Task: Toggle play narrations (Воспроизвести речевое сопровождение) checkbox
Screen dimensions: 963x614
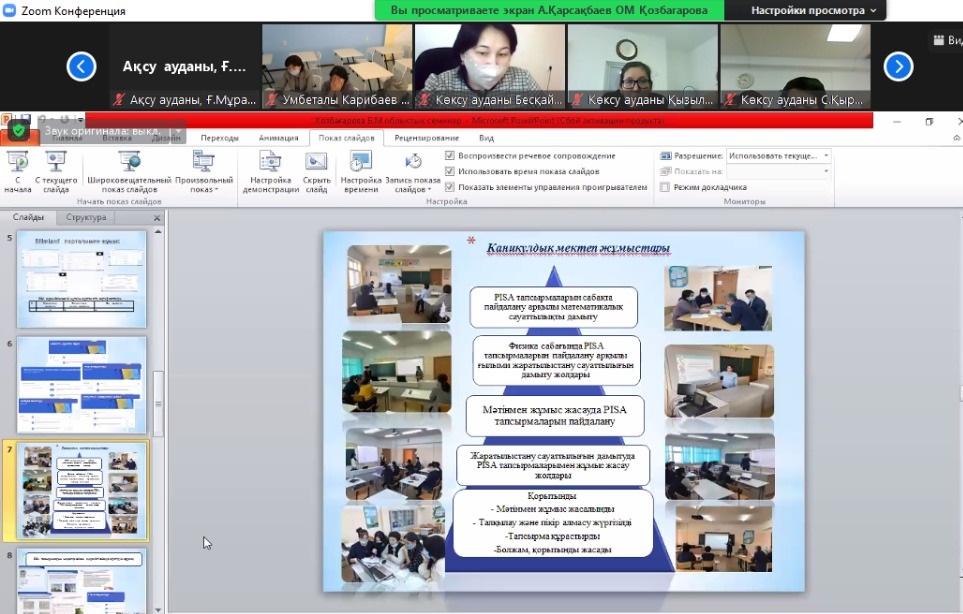Action: pyautogui.click(x=450, y=156)
